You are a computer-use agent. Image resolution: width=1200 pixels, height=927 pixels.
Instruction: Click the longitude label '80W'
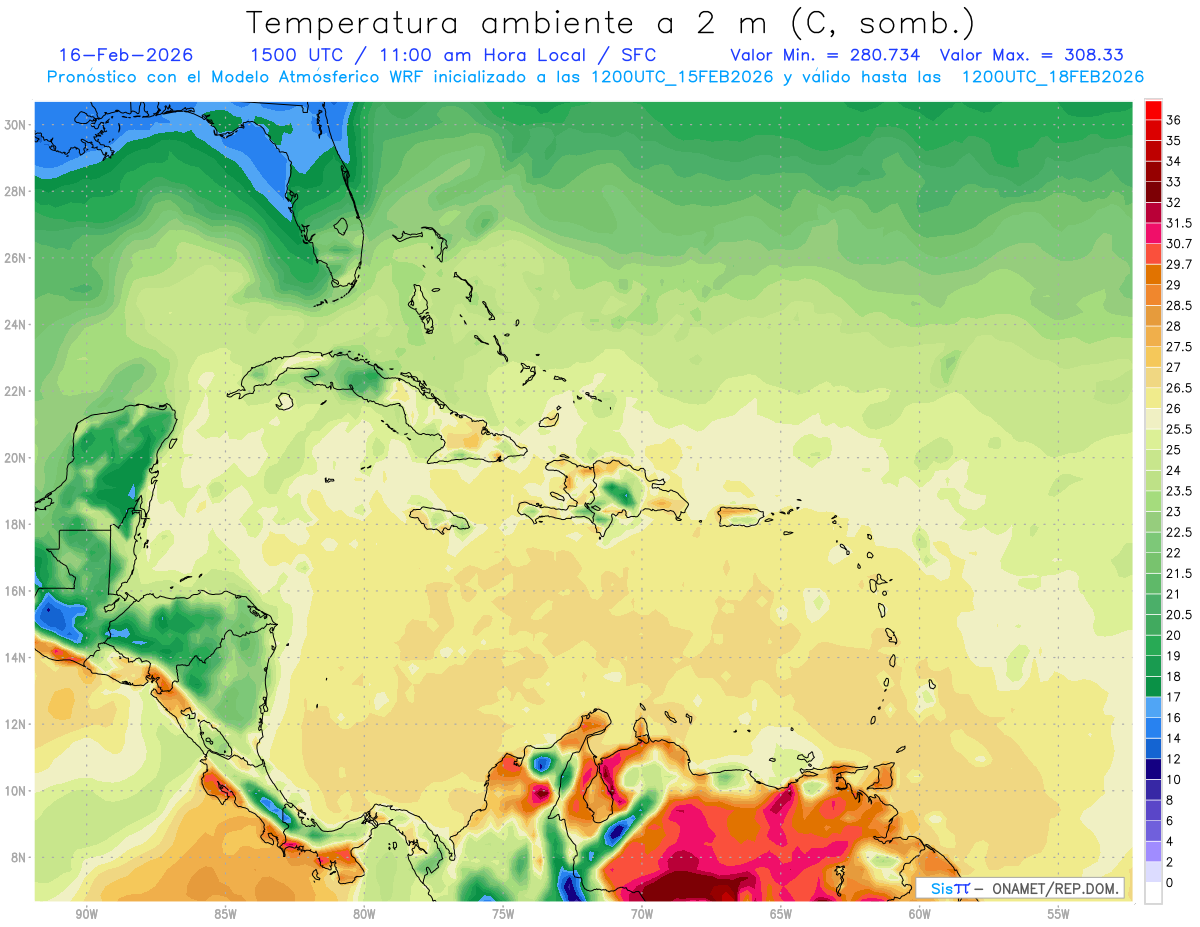pyautogui.click(x=364, y=914)
